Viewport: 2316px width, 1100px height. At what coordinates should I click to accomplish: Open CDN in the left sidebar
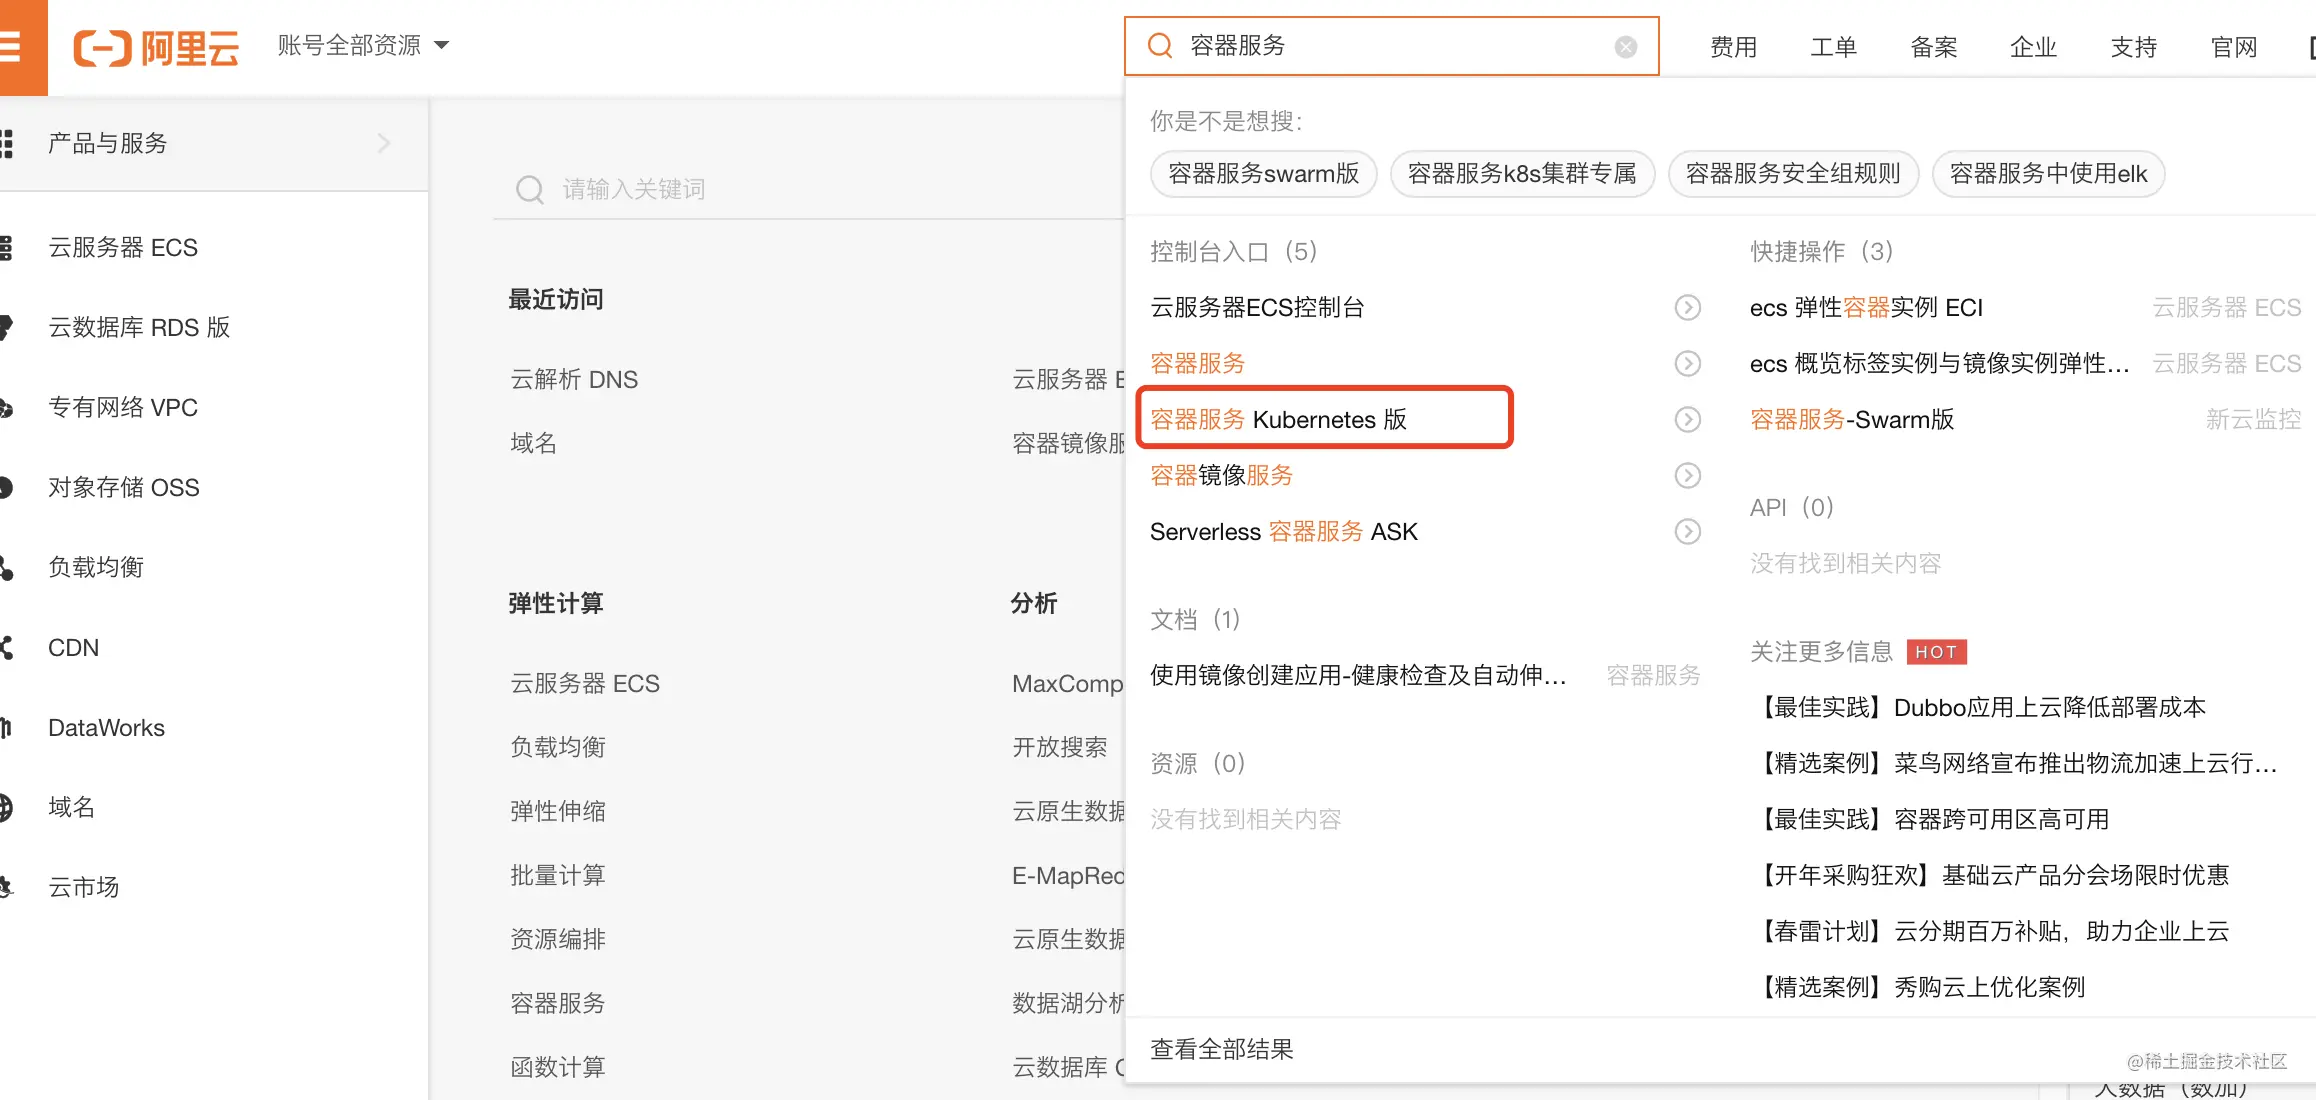coord(74,647)
